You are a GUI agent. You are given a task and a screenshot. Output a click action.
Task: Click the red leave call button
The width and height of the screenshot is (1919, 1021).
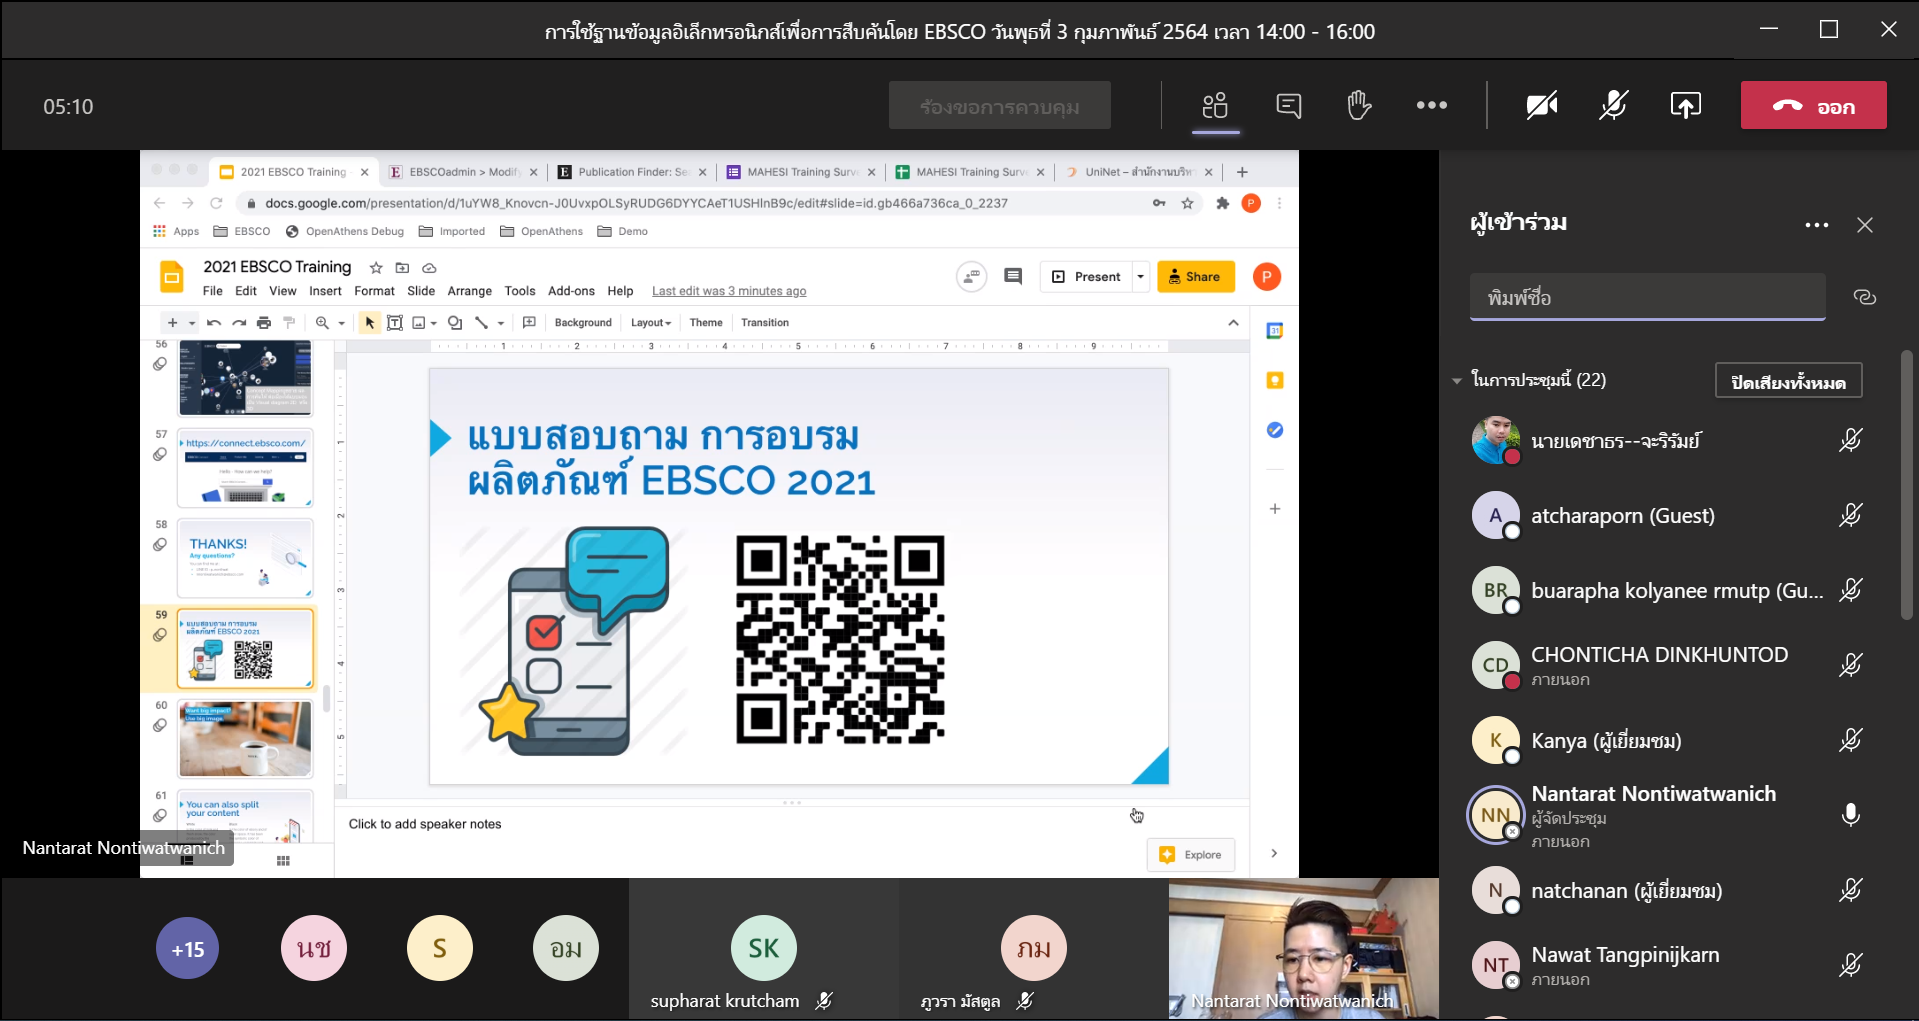point(1813,105)
